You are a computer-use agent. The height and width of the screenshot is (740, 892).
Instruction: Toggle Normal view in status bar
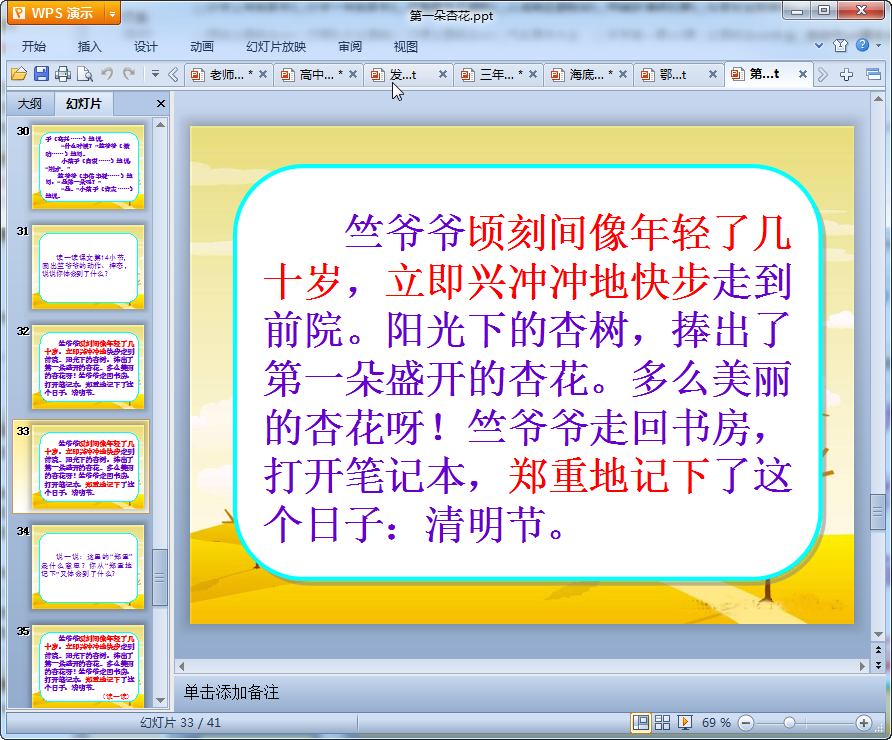point(640,722)
